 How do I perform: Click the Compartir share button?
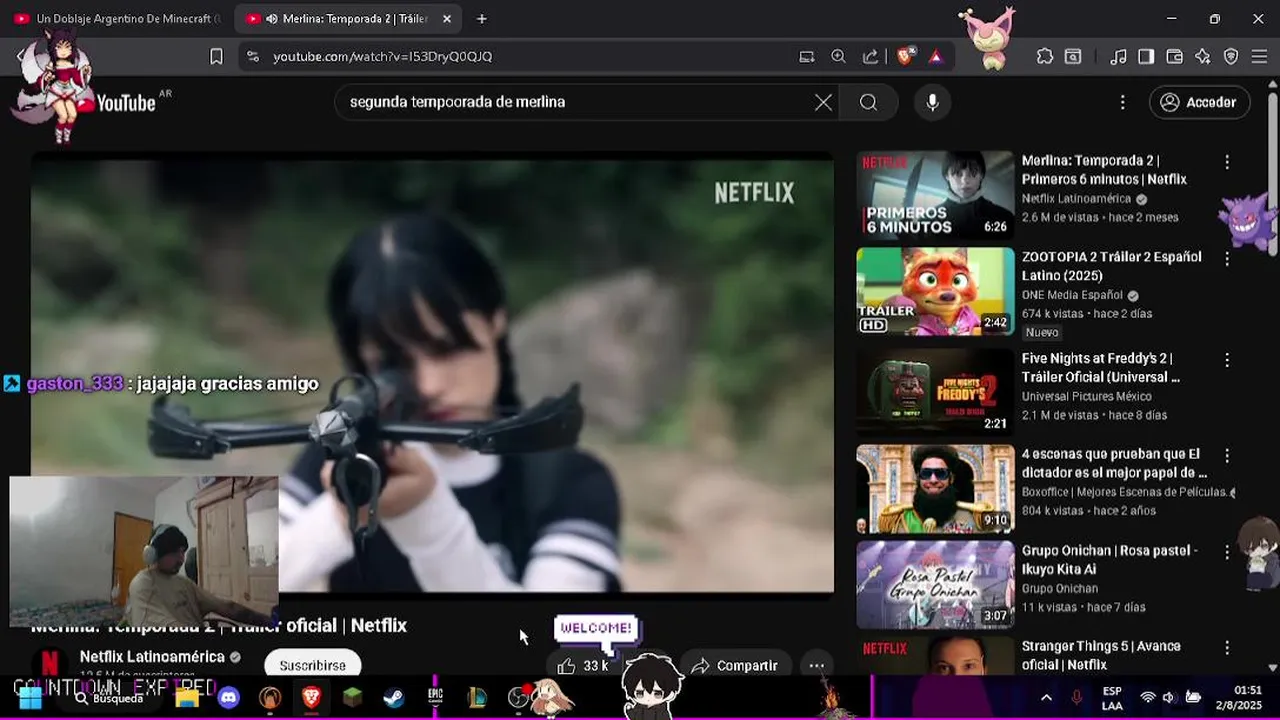point(734,666)
